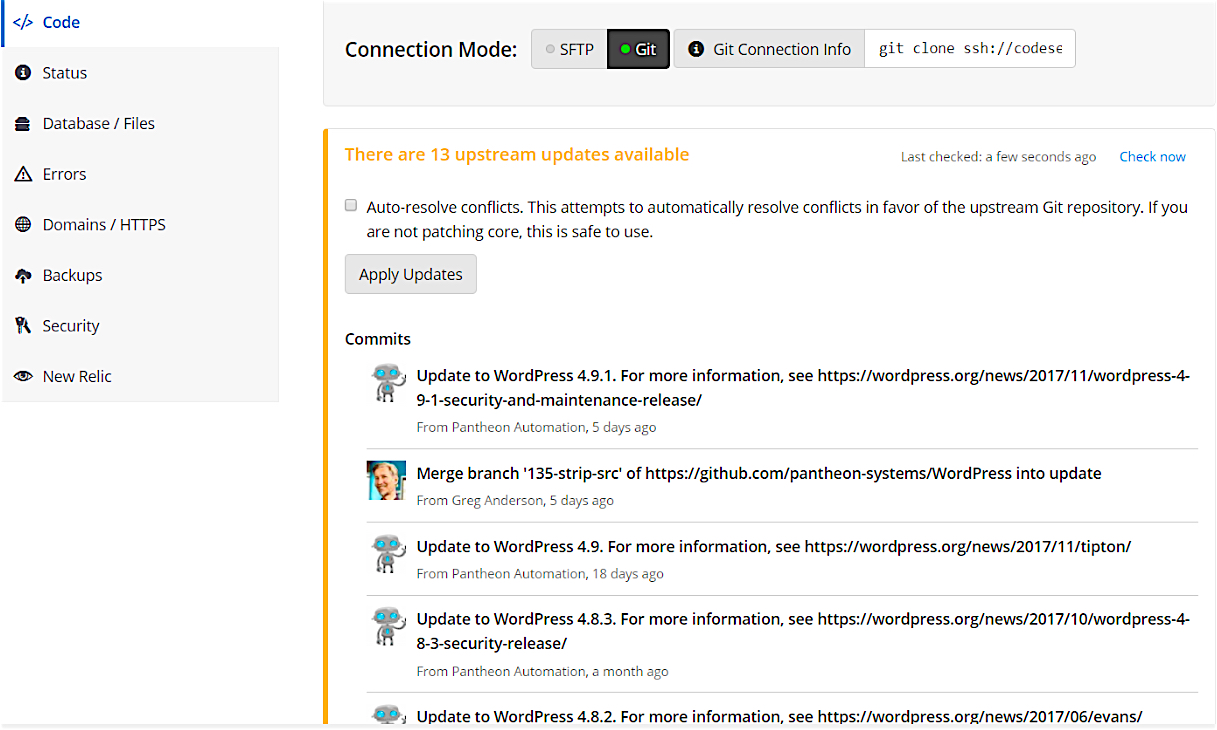
Task: Click the Merge branch '135-strip-src' commit message
Action: click(x=759, y=473)
